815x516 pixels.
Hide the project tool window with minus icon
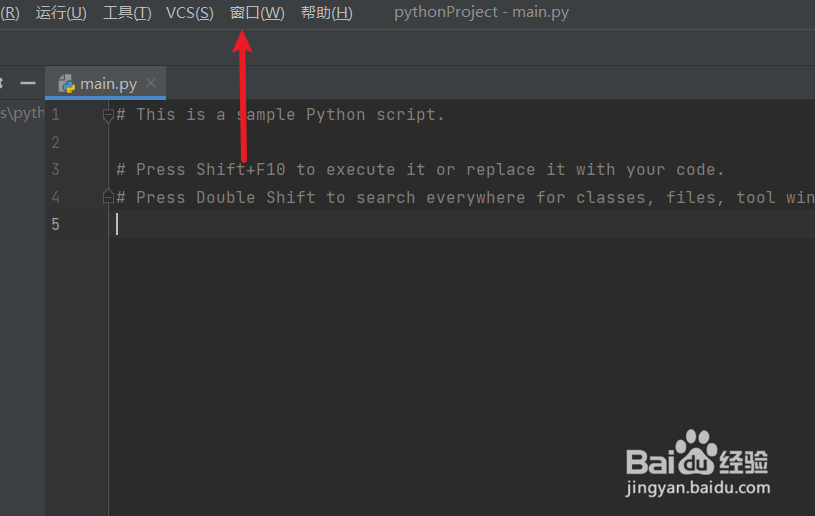pos(28,83)
